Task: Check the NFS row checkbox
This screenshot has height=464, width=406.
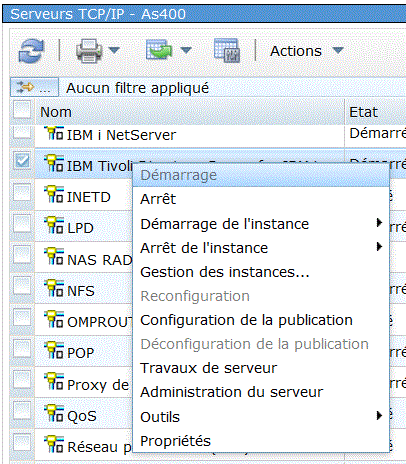Action: [22, 286]
